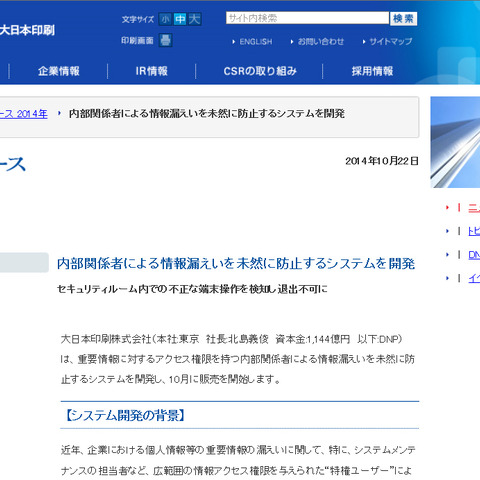Open the CSRの取り組み navigation tab
This screenshot has width=480, height=480.
tap(260, 71)
